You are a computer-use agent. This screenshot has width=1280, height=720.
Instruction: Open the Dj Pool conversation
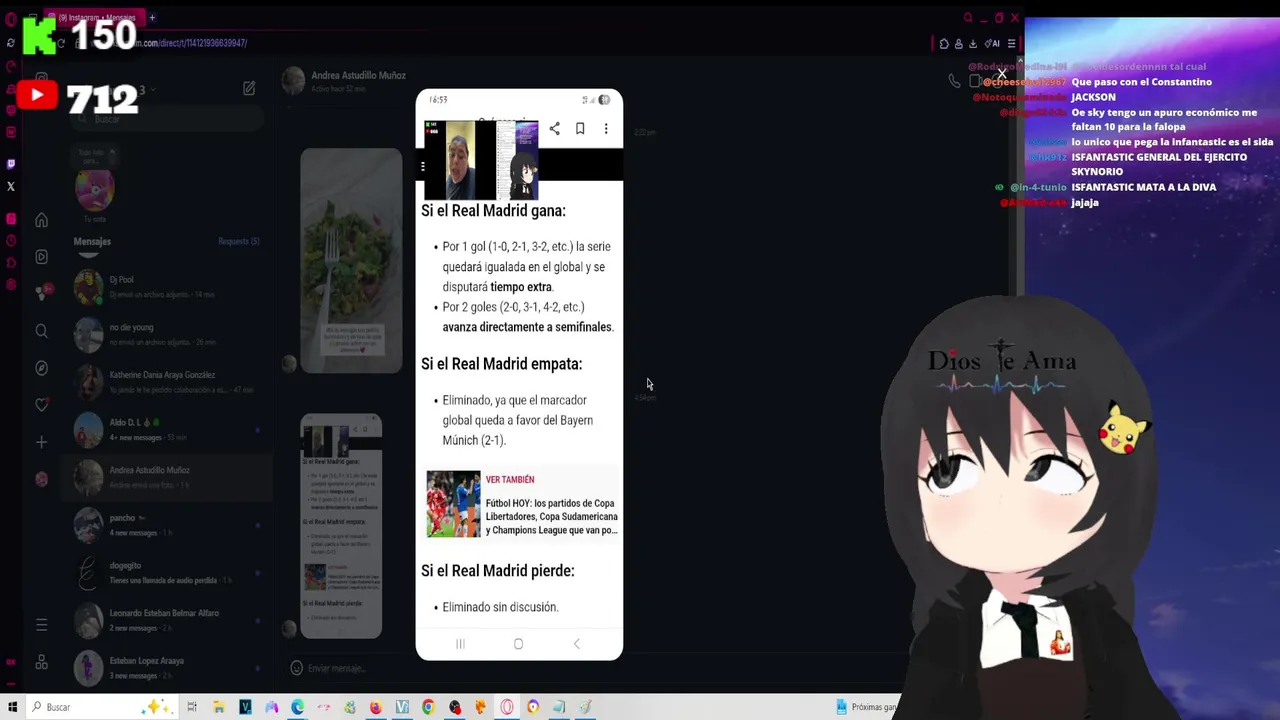coord(167,287)
